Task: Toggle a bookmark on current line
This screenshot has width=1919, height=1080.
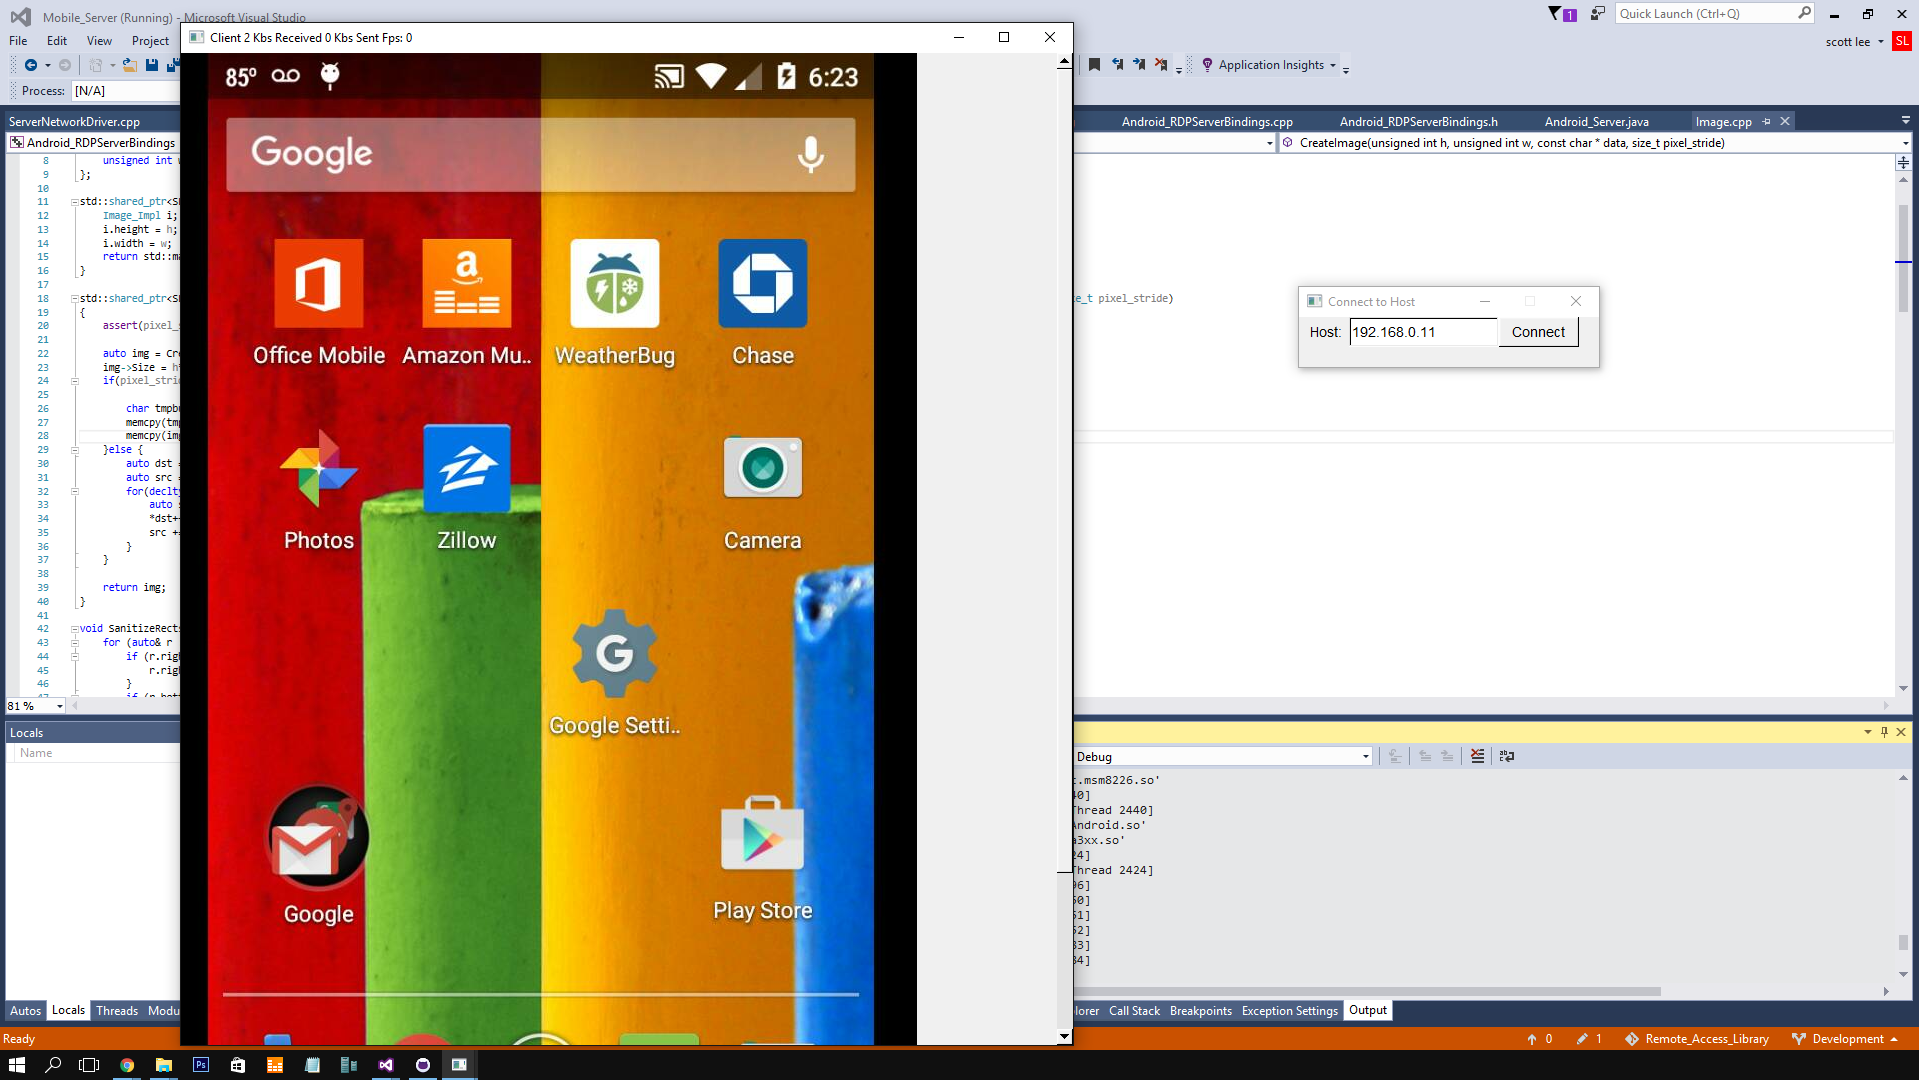Action: [x=1094, y=65]
